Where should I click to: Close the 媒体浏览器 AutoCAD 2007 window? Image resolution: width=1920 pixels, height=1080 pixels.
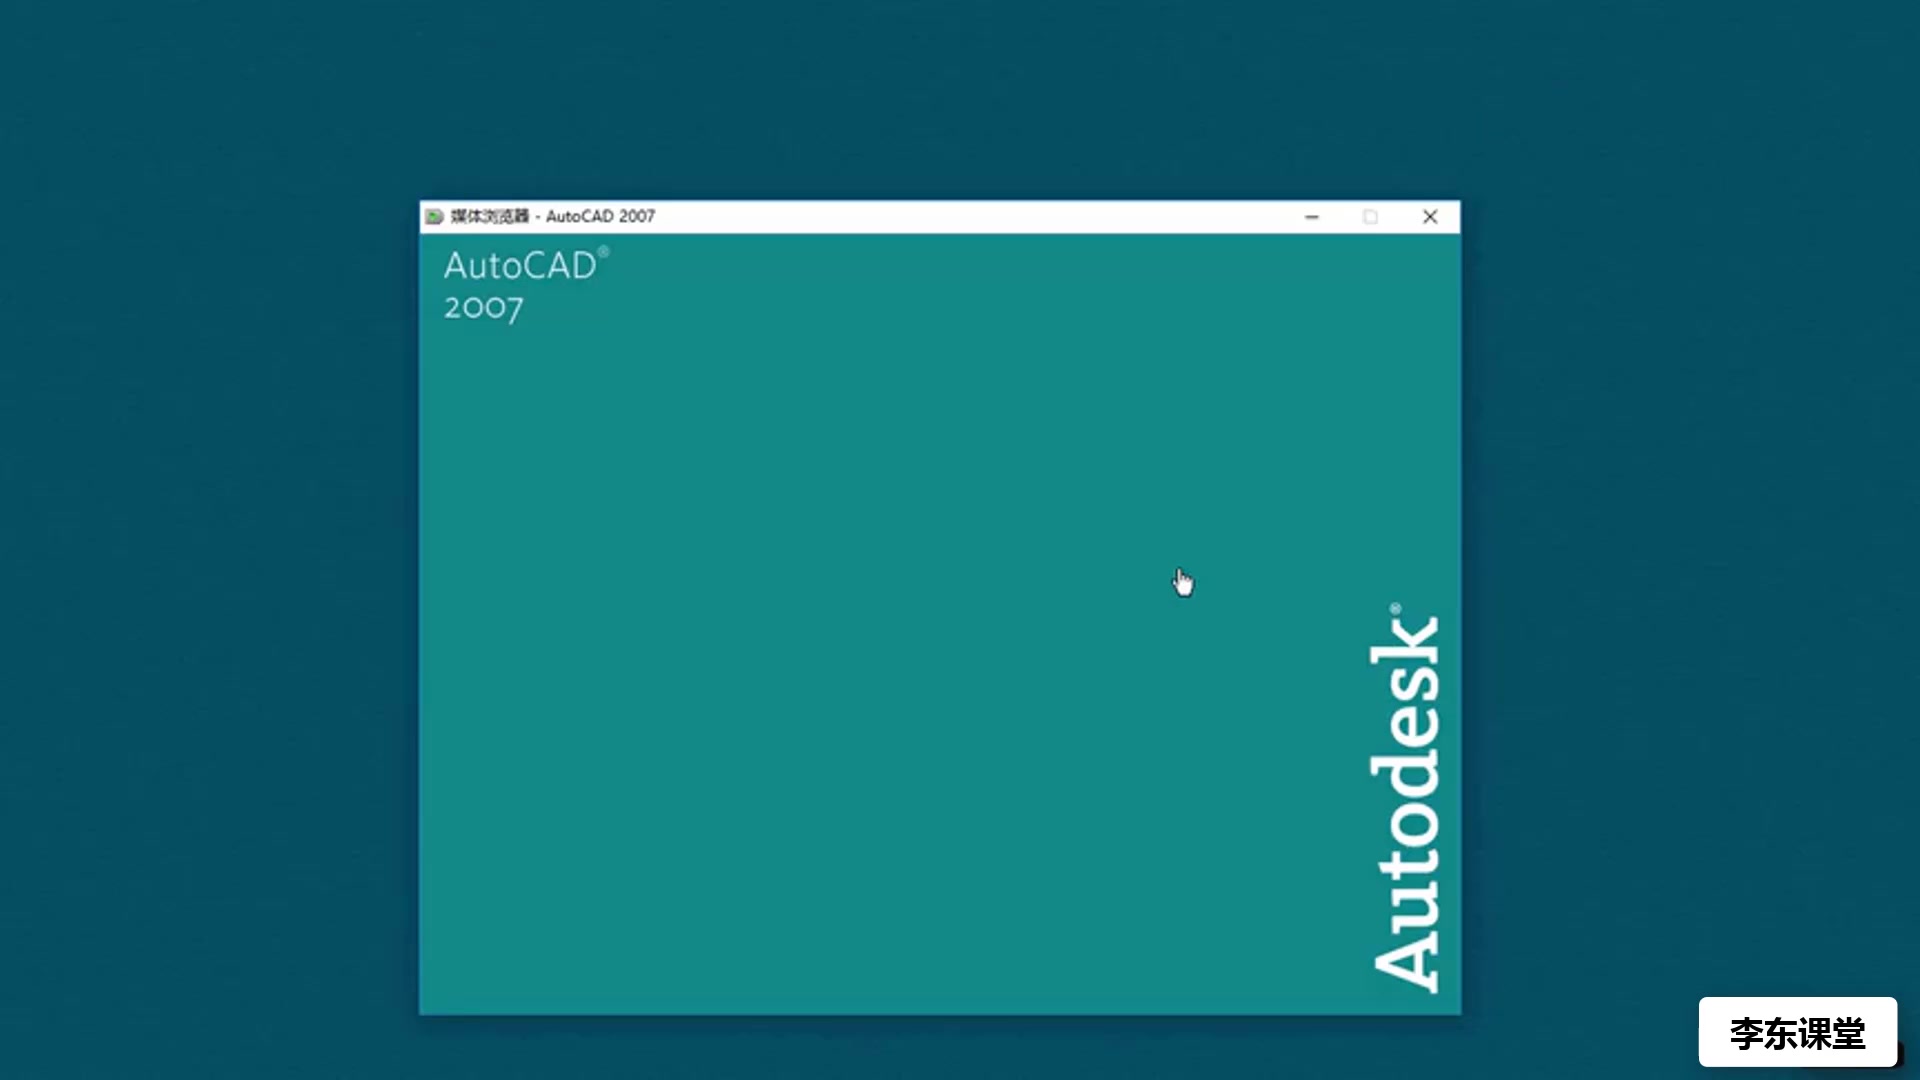click(1429, 216)
